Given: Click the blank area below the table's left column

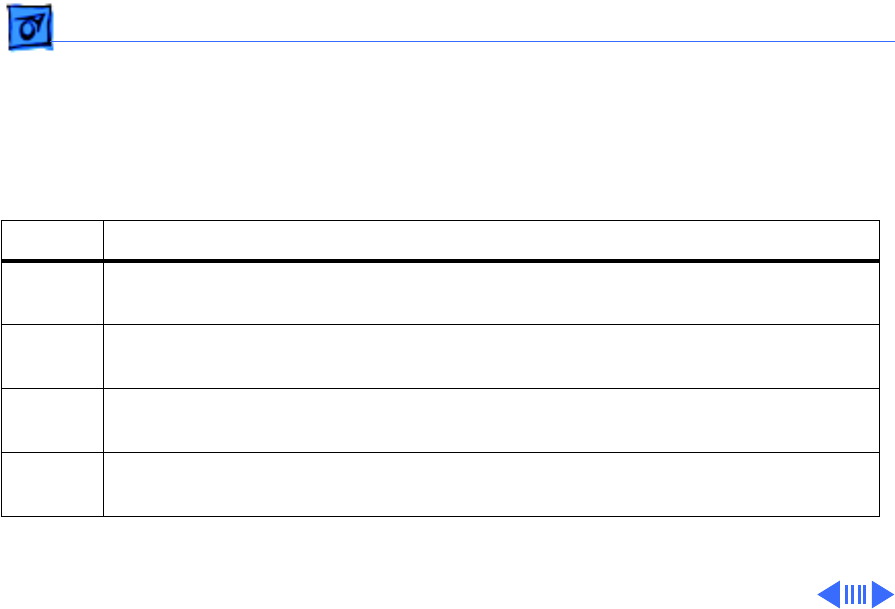Looking at the screenshot, I should point(52,560).
